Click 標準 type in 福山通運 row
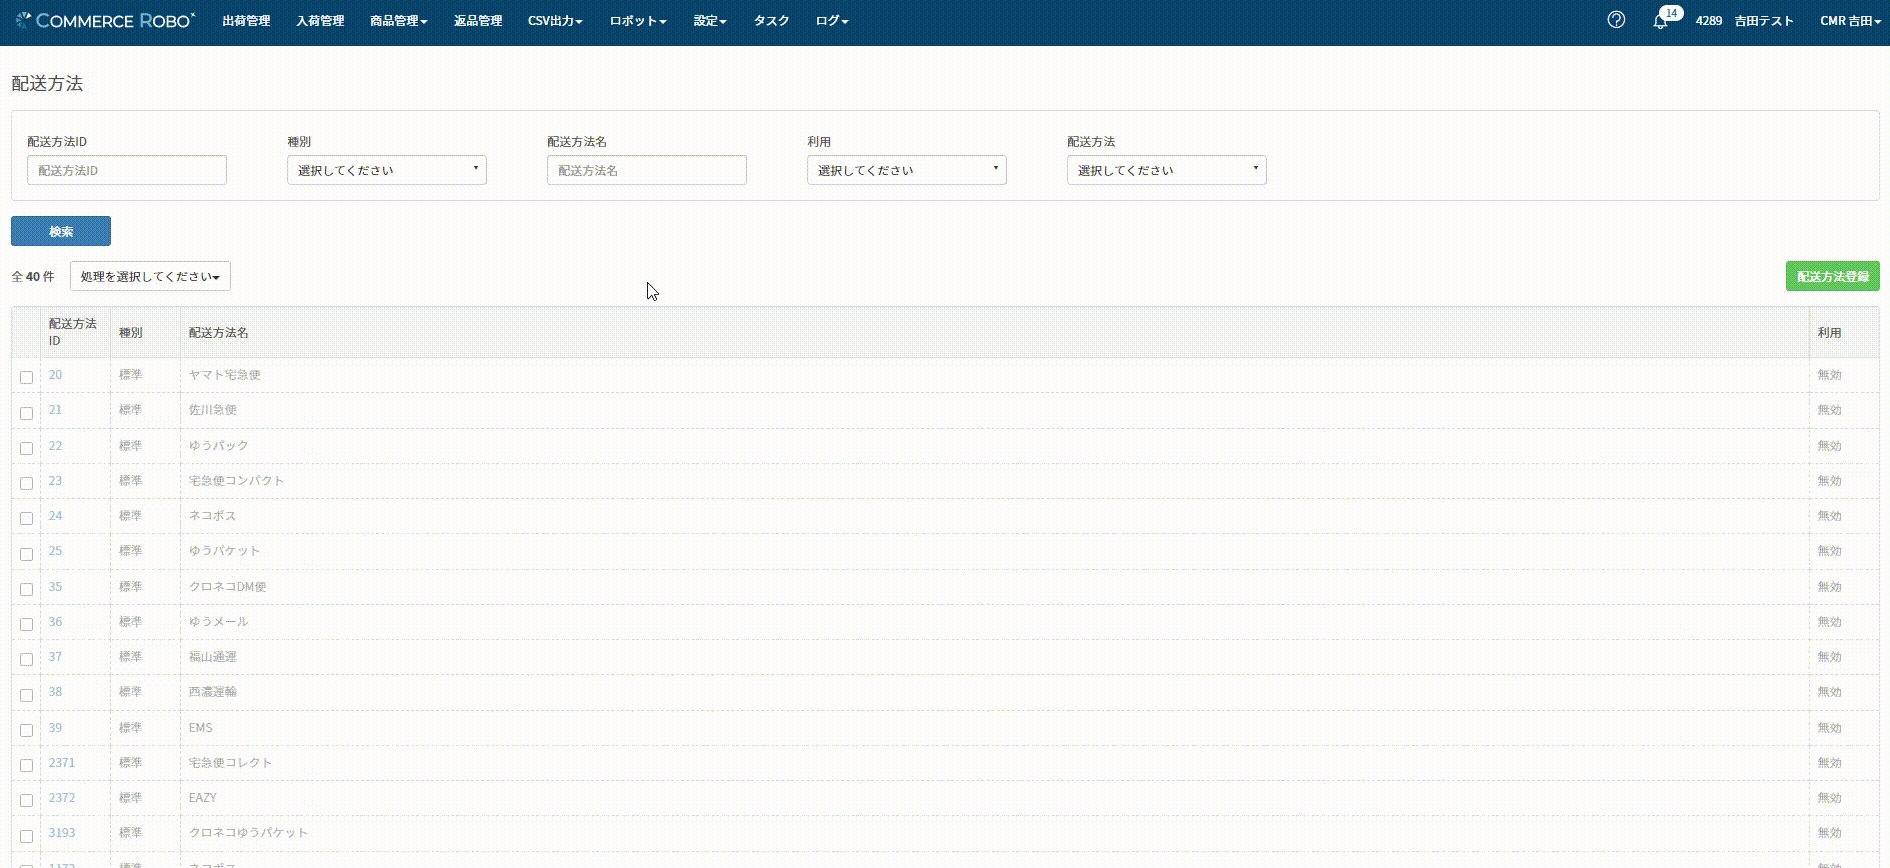This screenshot has height=868, width=1890. click(x=131, y=657)
